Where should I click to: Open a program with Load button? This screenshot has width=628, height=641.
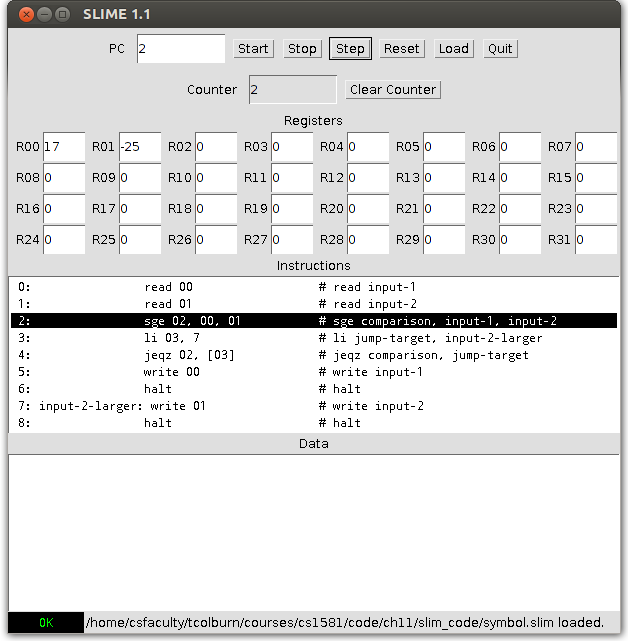[453, 49]
